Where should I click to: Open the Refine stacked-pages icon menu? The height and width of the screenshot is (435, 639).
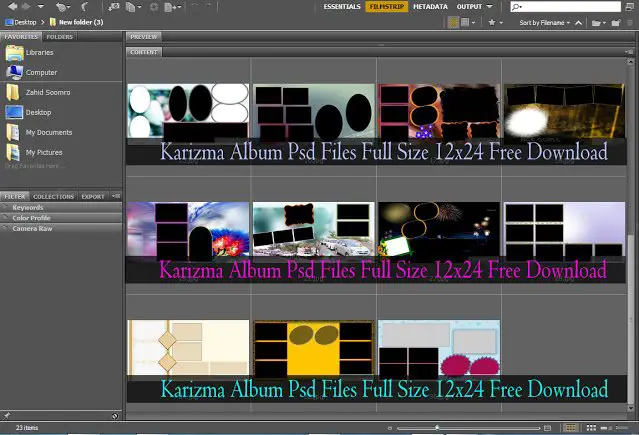[x=133, y=7]
